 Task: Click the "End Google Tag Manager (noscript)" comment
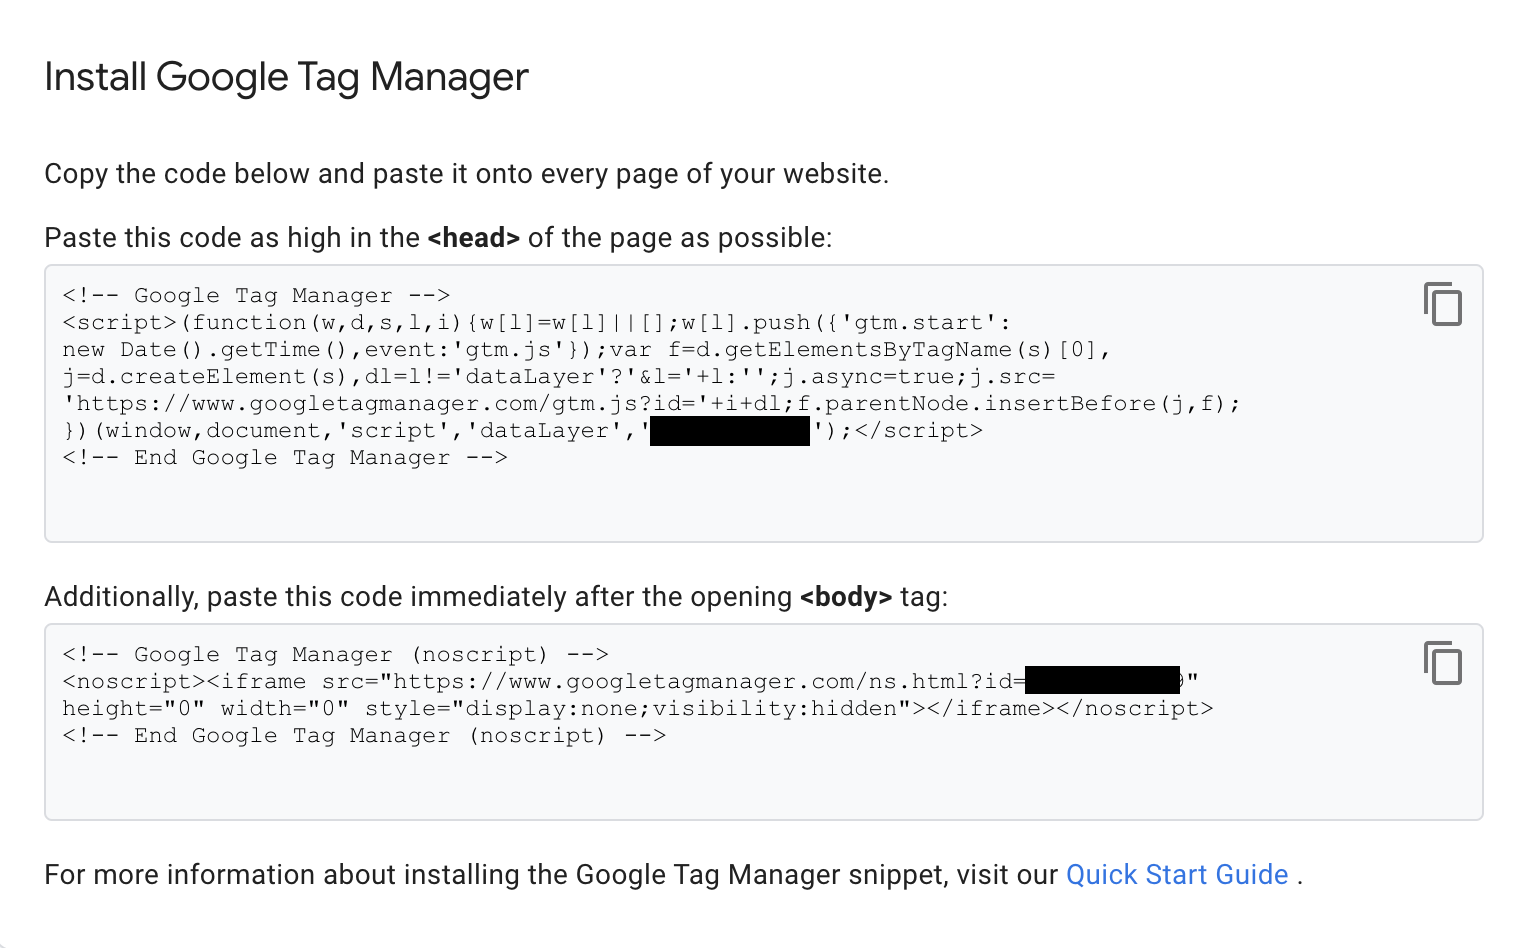click(x=364, y=736)
